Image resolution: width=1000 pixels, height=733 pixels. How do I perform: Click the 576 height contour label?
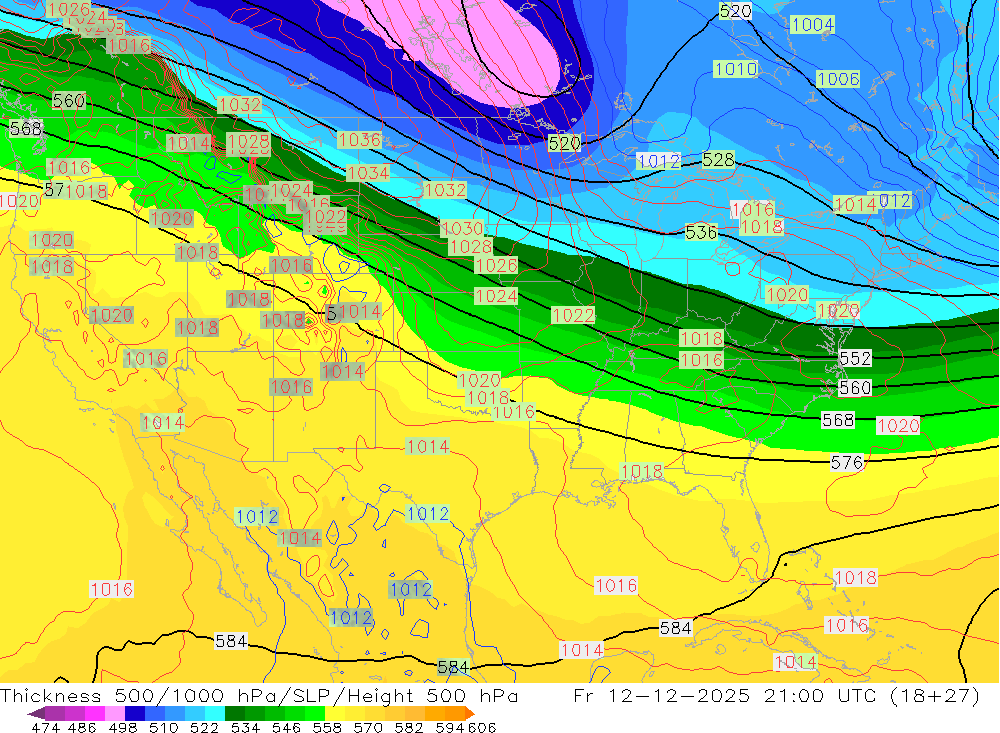(x=847, y=463)
